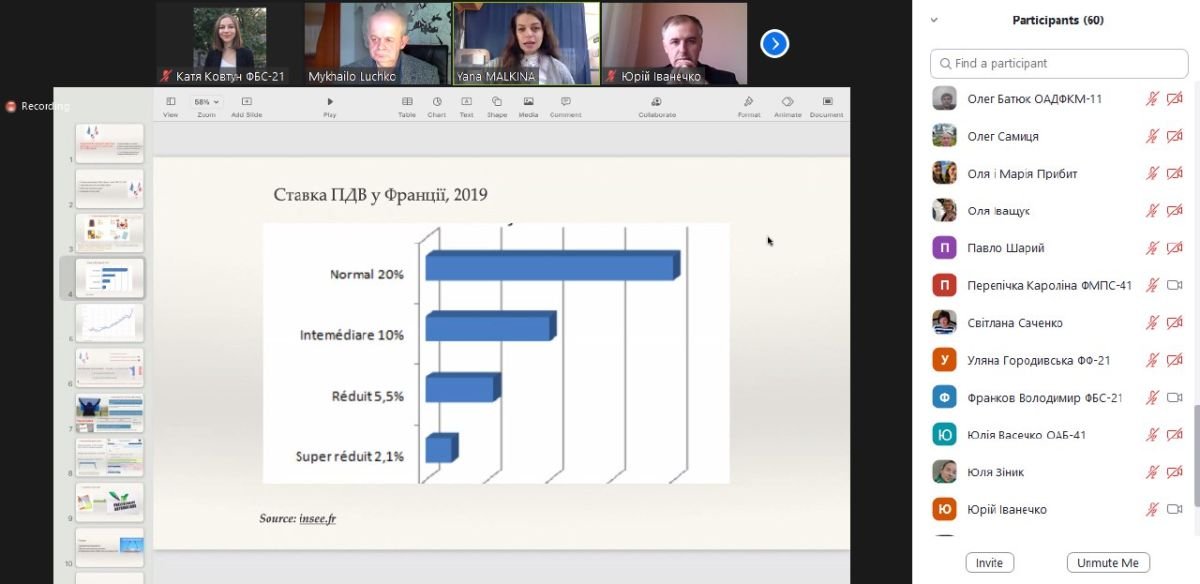The image size is (1200, 584).
Task: Start the slideshow with Play button
Action: pyautogui.click(x=330, y=107)
